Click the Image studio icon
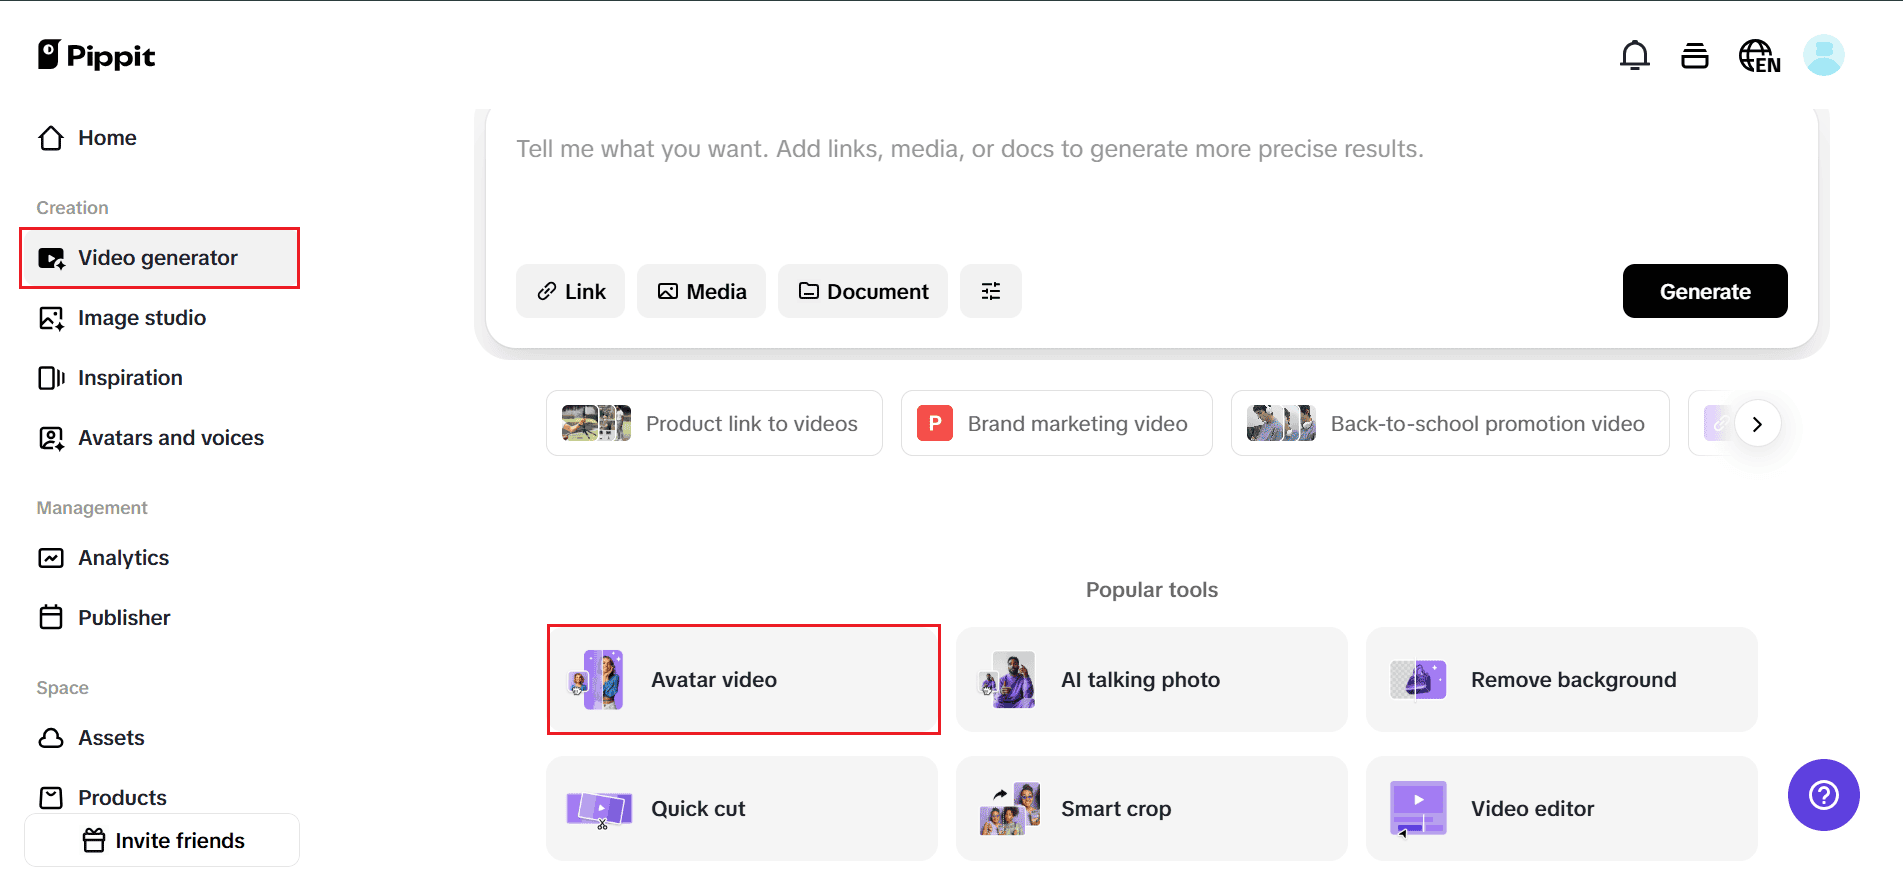Viewport: 1903px width, 890px height. [x=51, y=319]
